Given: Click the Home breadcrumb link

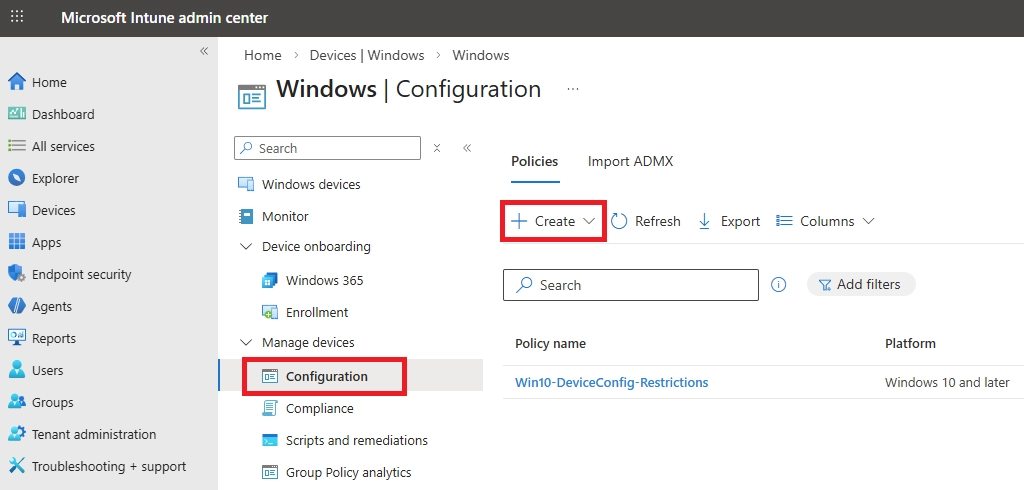Looking at the screenshot, I should (263, 56).
